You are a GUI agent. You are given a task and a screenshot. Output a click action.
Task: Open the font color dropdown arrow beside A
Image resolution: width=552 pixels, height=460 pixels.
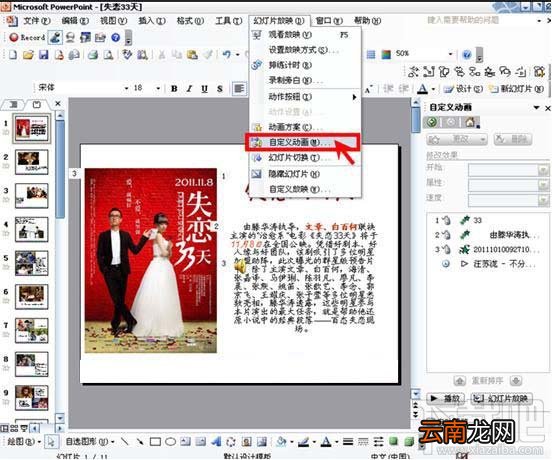click(433, 89)
